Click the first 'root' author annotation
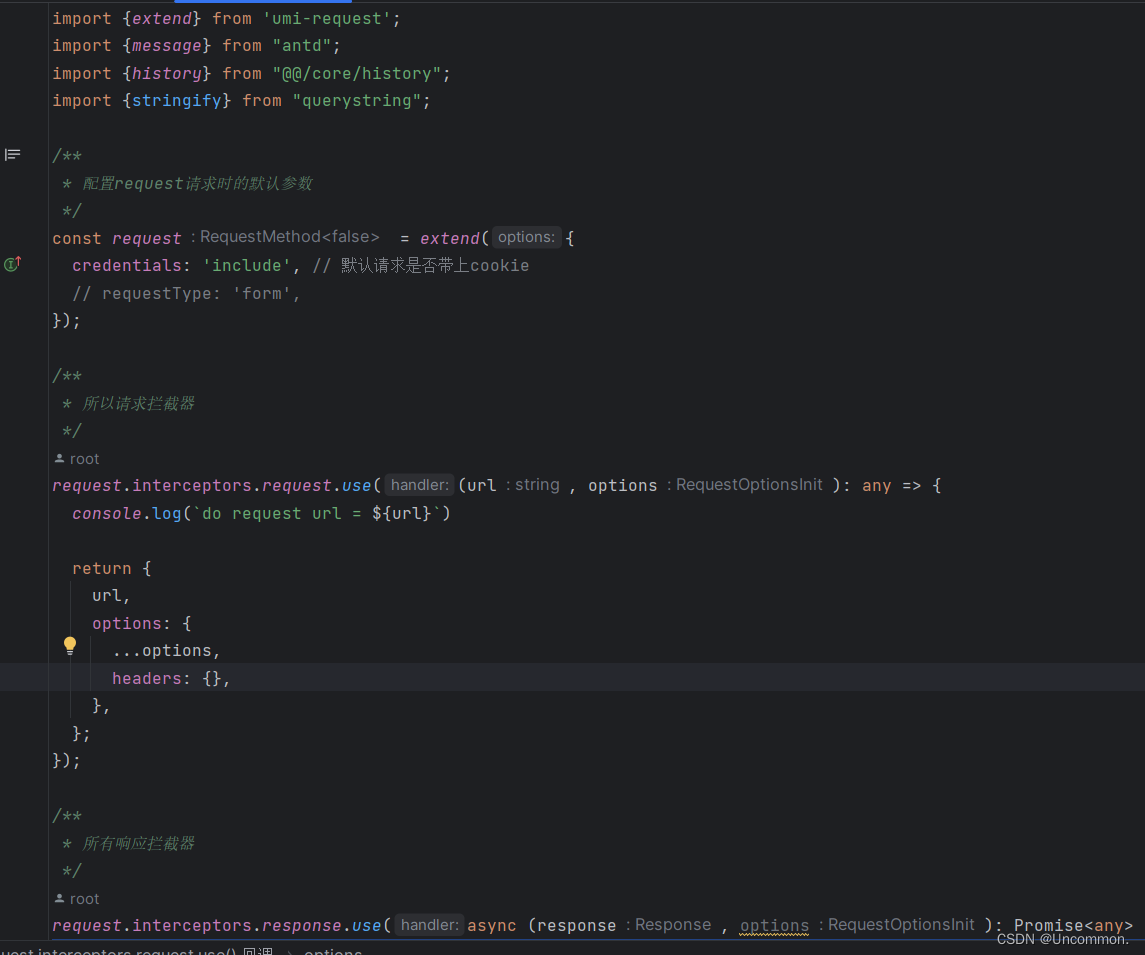 [x=77, y=459]
